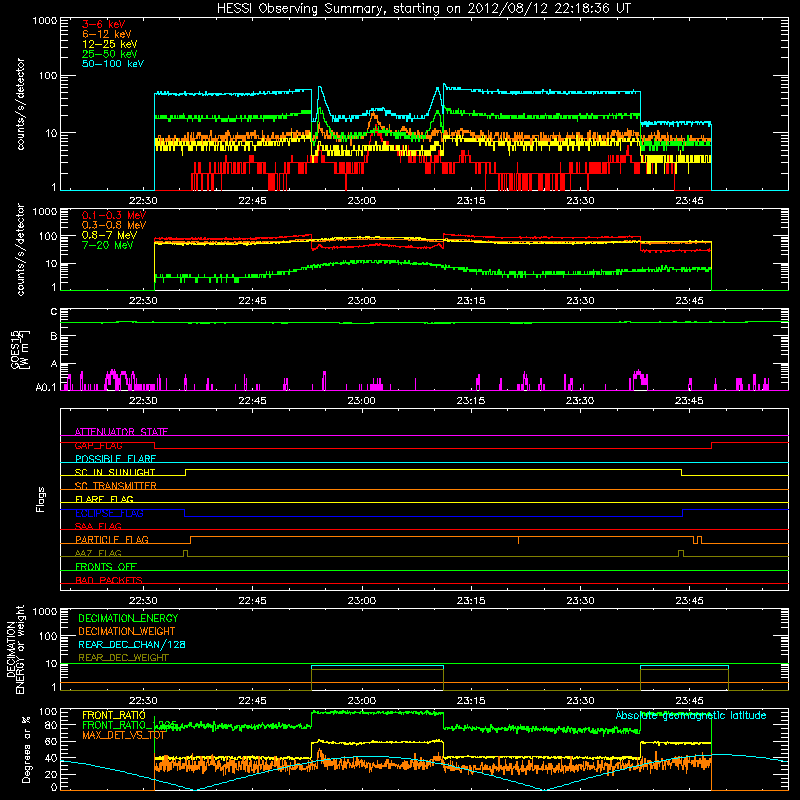
Task: Click the 0.3-0.8 MeV legend label
Action: (113, 225)
